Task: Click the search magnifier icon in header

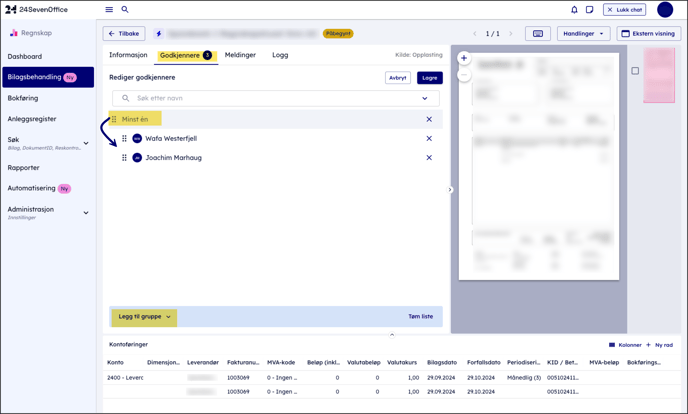Action: click(x=125, y=10)
